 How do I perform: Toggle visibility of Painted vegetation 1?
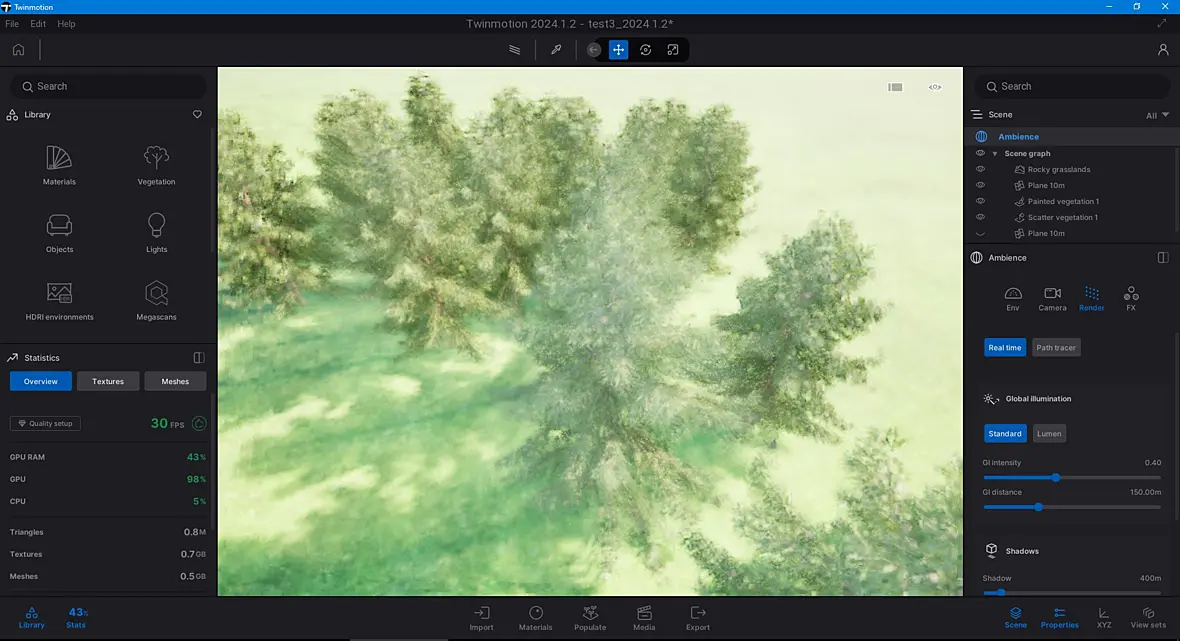click(x=980, y=201)
